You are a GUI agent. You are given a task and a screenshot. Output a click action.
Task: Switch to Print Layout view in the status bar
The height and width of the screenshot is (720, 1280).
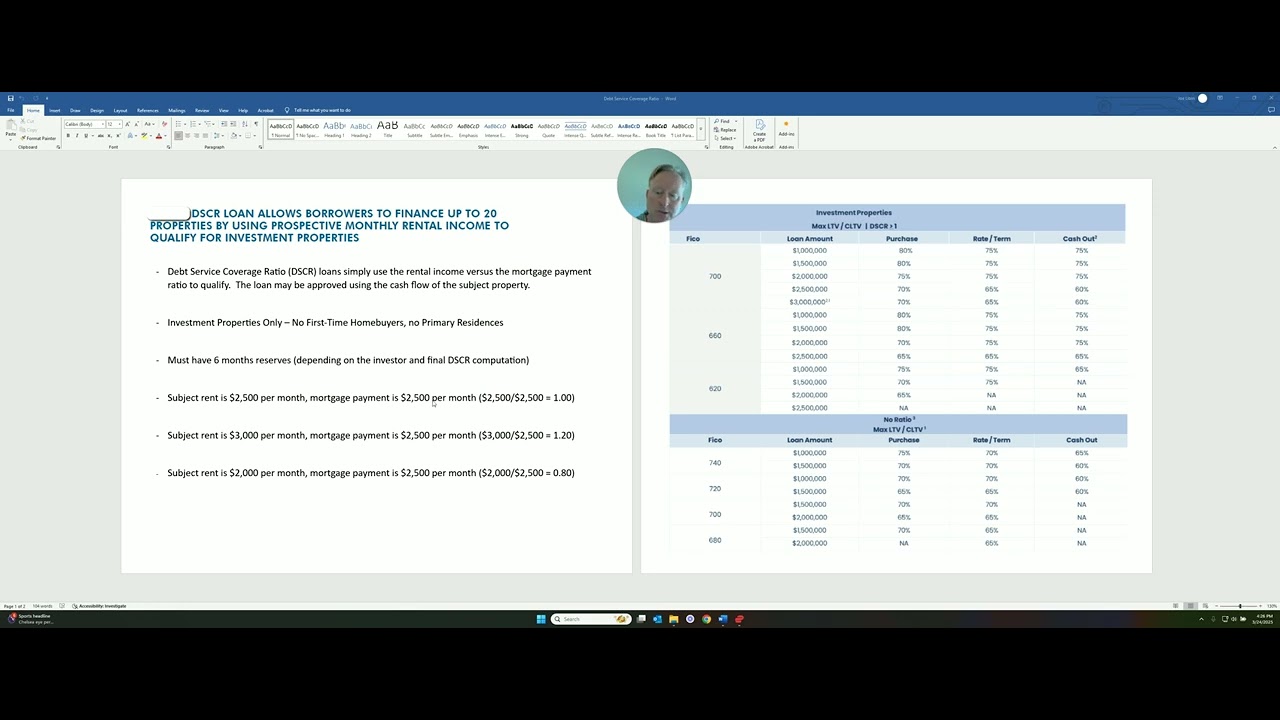click(1190, 606)
